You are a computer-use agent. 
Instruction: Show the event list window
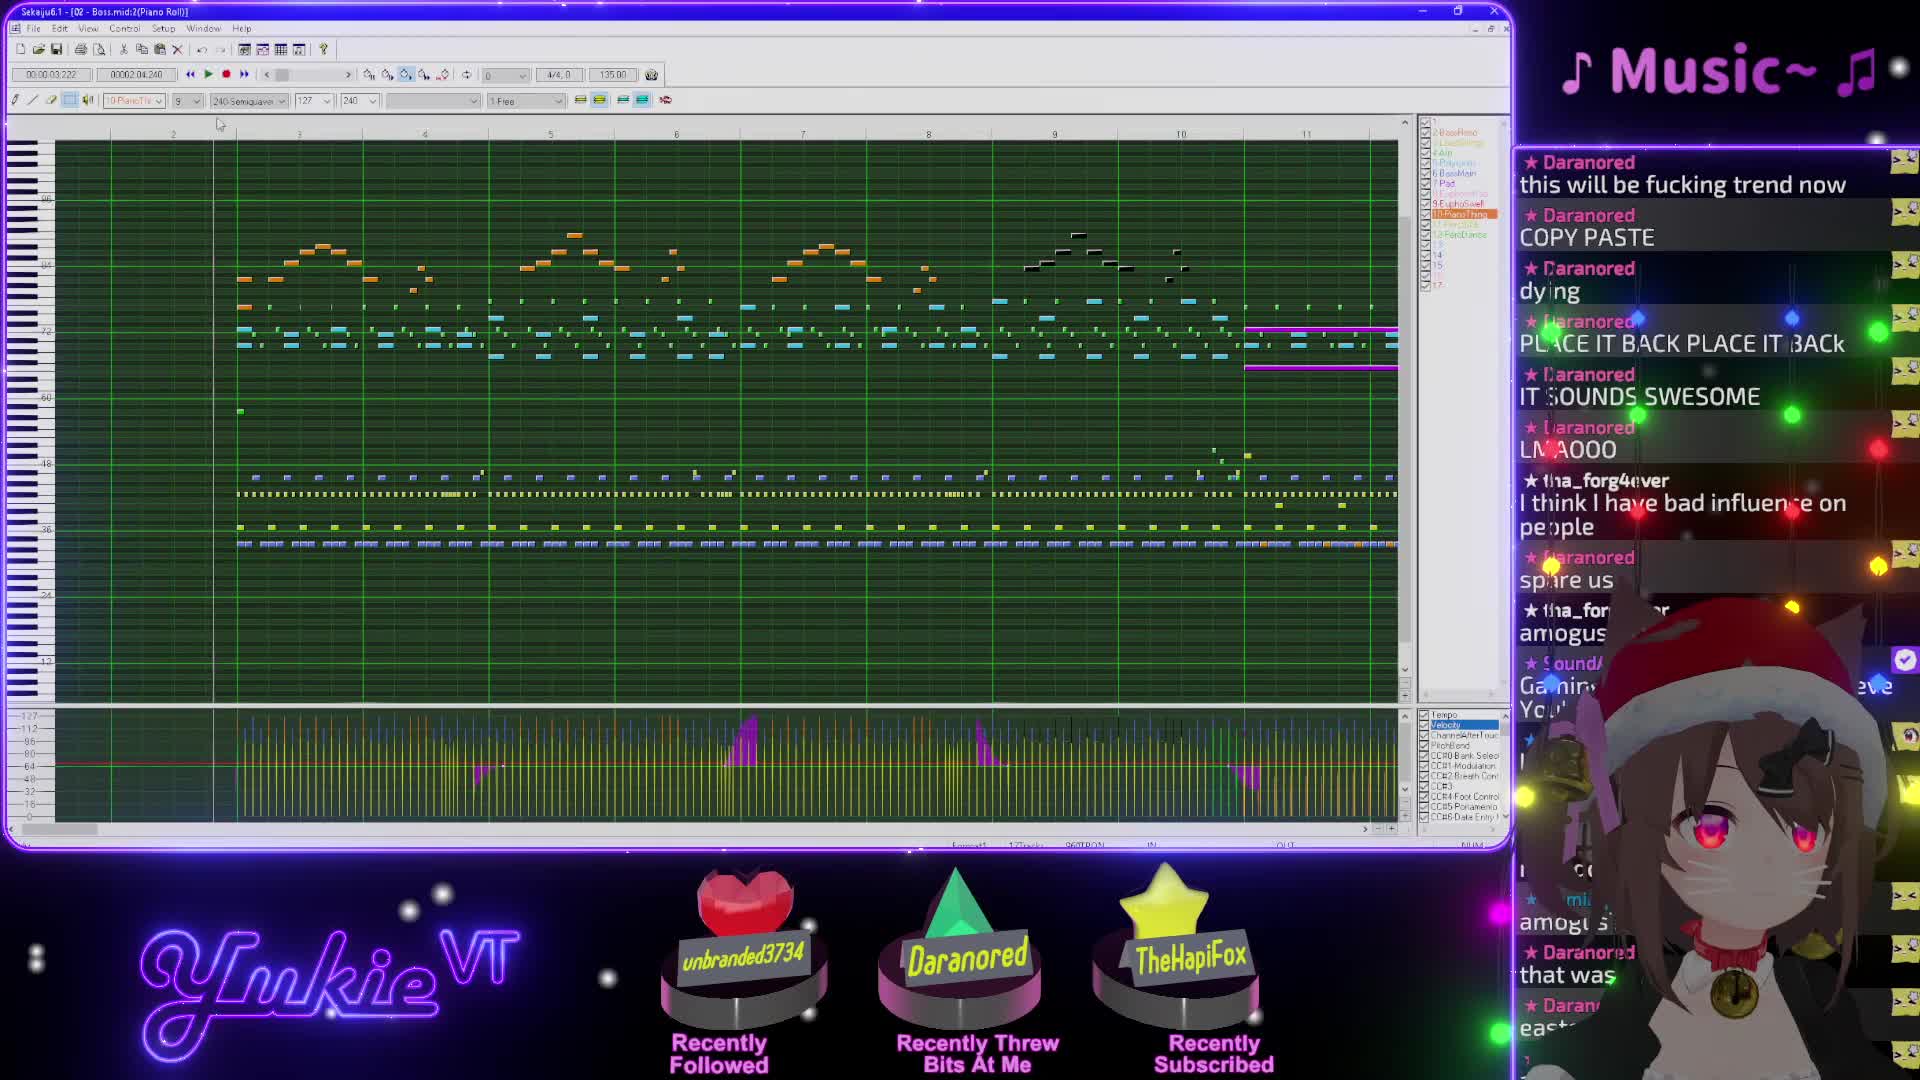(x=281, y=49)
